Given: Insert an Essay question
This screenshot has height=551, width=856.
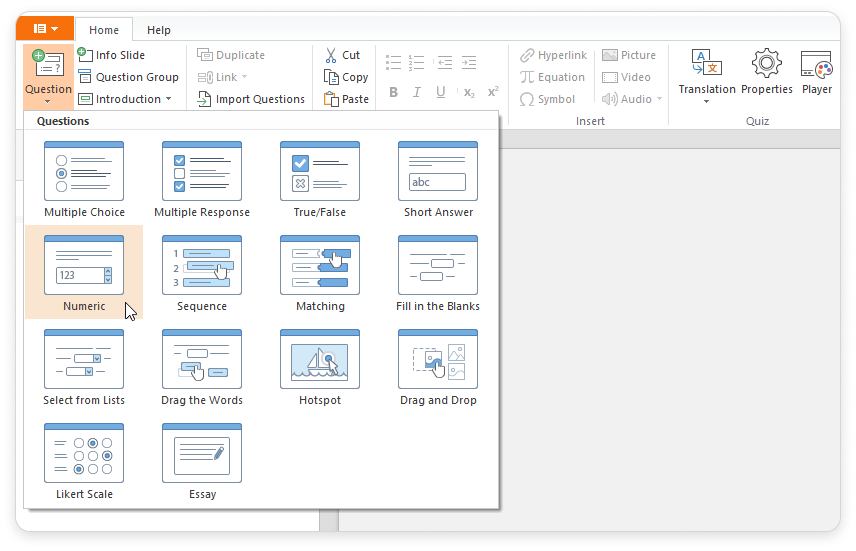Looking at the screenshot, I should pyautogui.click(x=202, y=461).
